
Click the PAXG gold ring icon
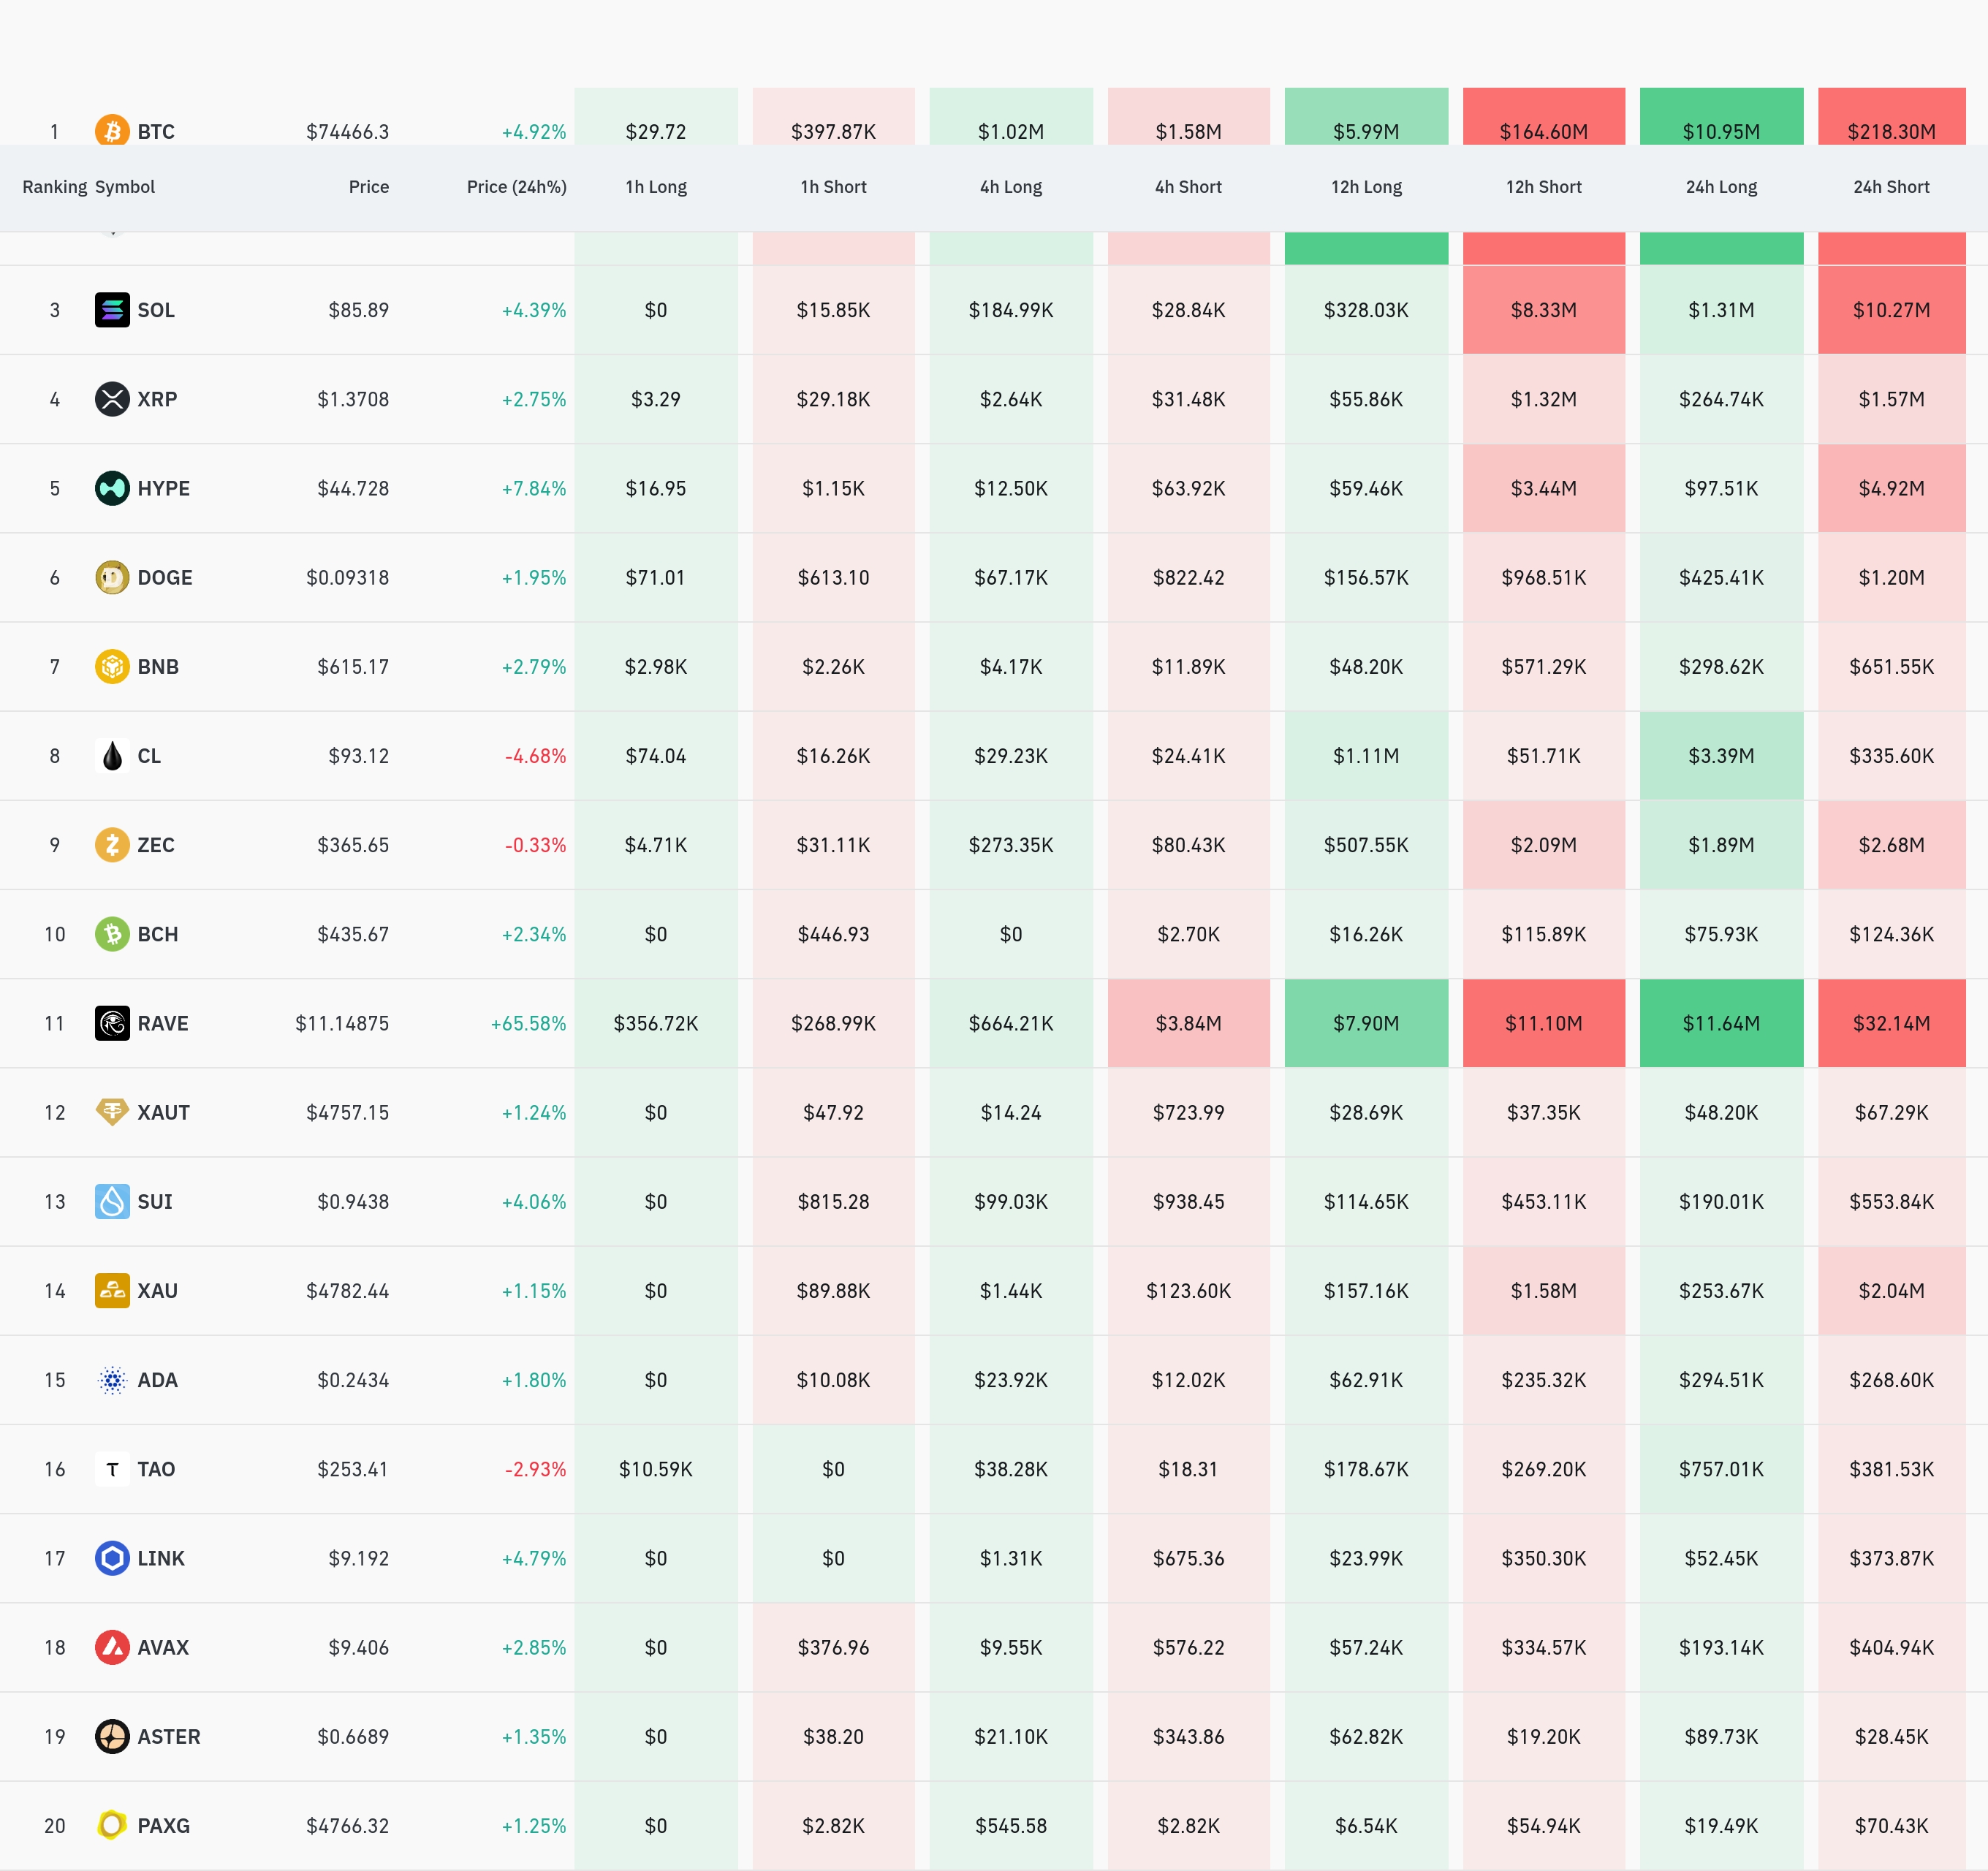pyautogui.click(x=112, y=1825)
